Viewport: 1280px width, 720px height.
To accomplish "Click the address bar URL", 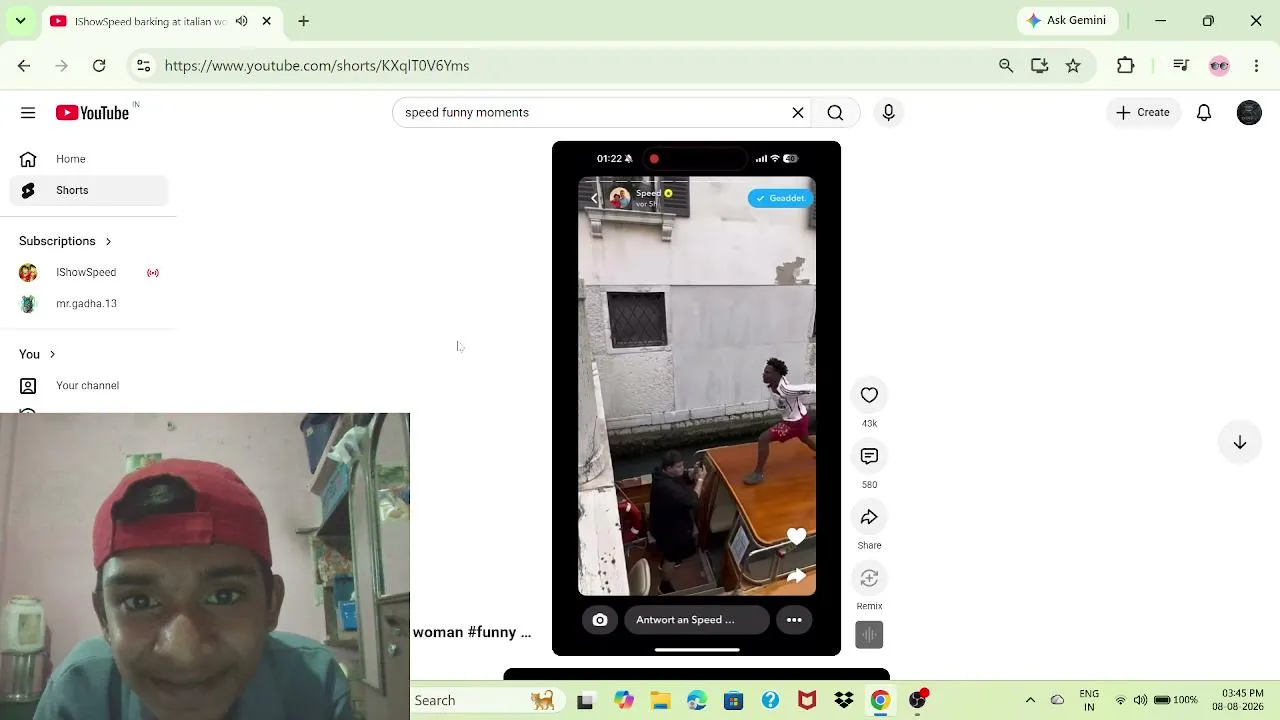I will (x=317, y=66).
